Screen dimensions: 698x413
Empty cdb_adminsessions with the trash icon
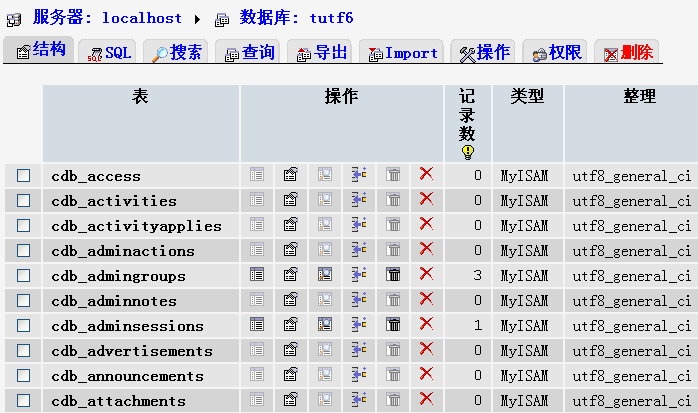click(x=393, y=324)
